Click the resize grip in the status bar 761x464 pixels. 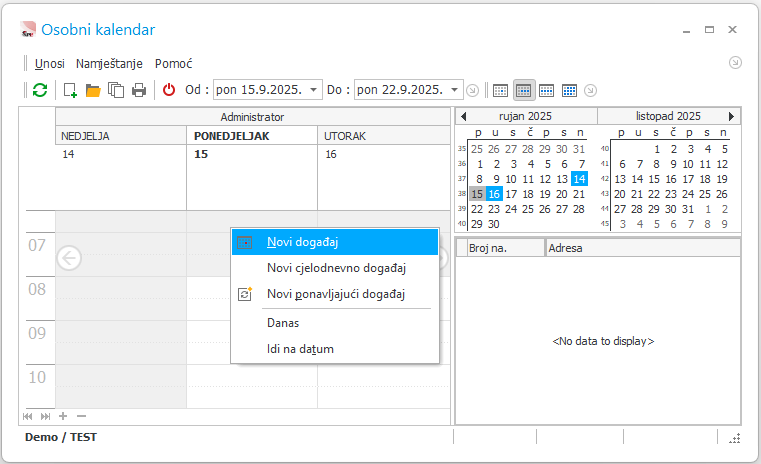click(x=734, y=438)
